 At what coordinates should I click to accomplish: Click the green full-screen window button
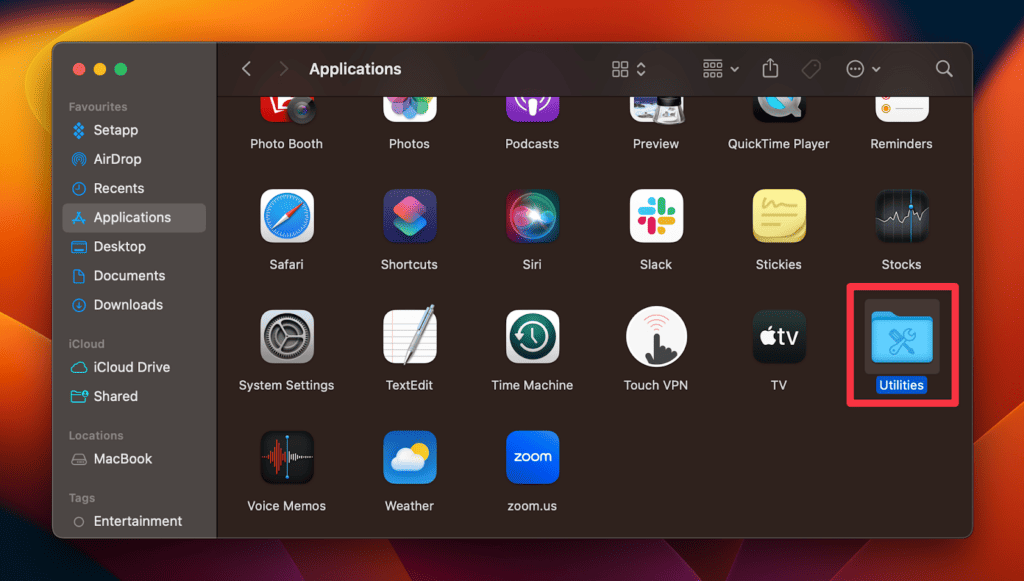(121, 69)
